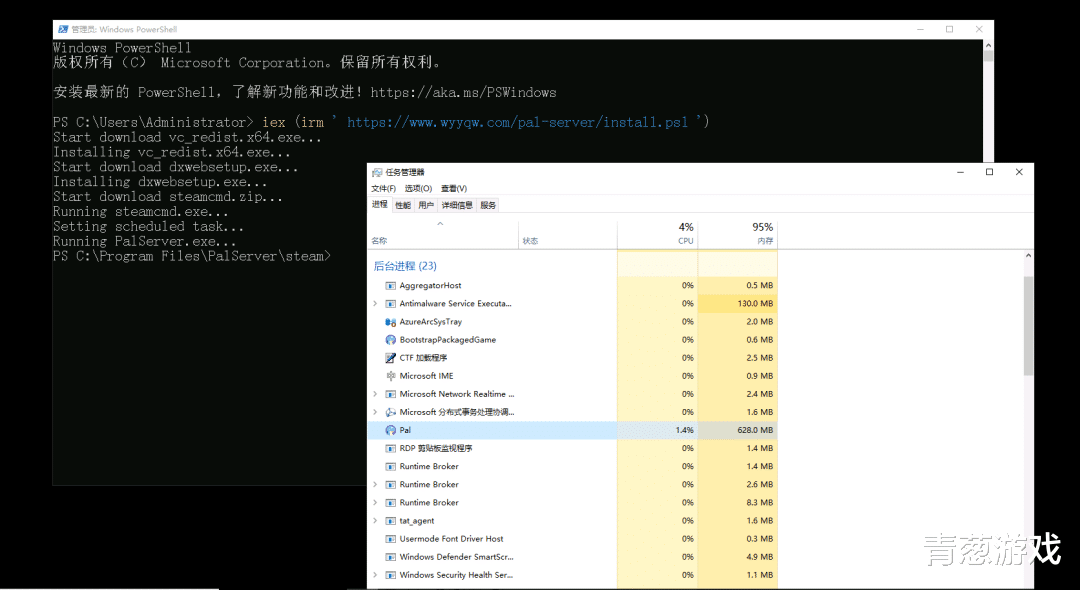The image size is (1080, 590).
Task: Select the Usermode Font Driver Host name
Action: [x=451, y=539]
